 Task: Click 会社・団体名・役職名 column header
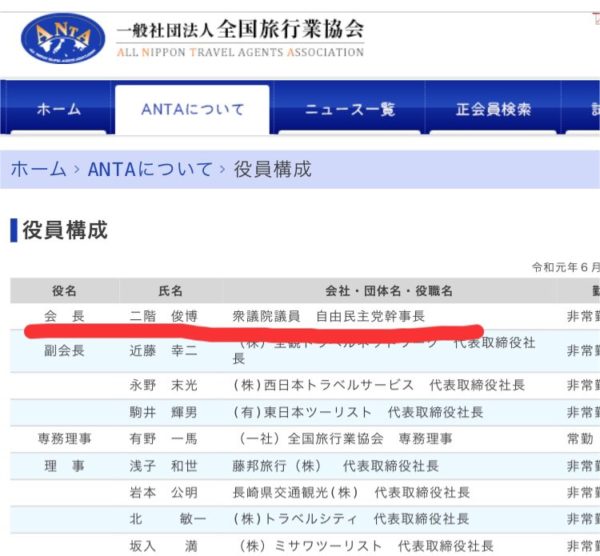point(389,291)
